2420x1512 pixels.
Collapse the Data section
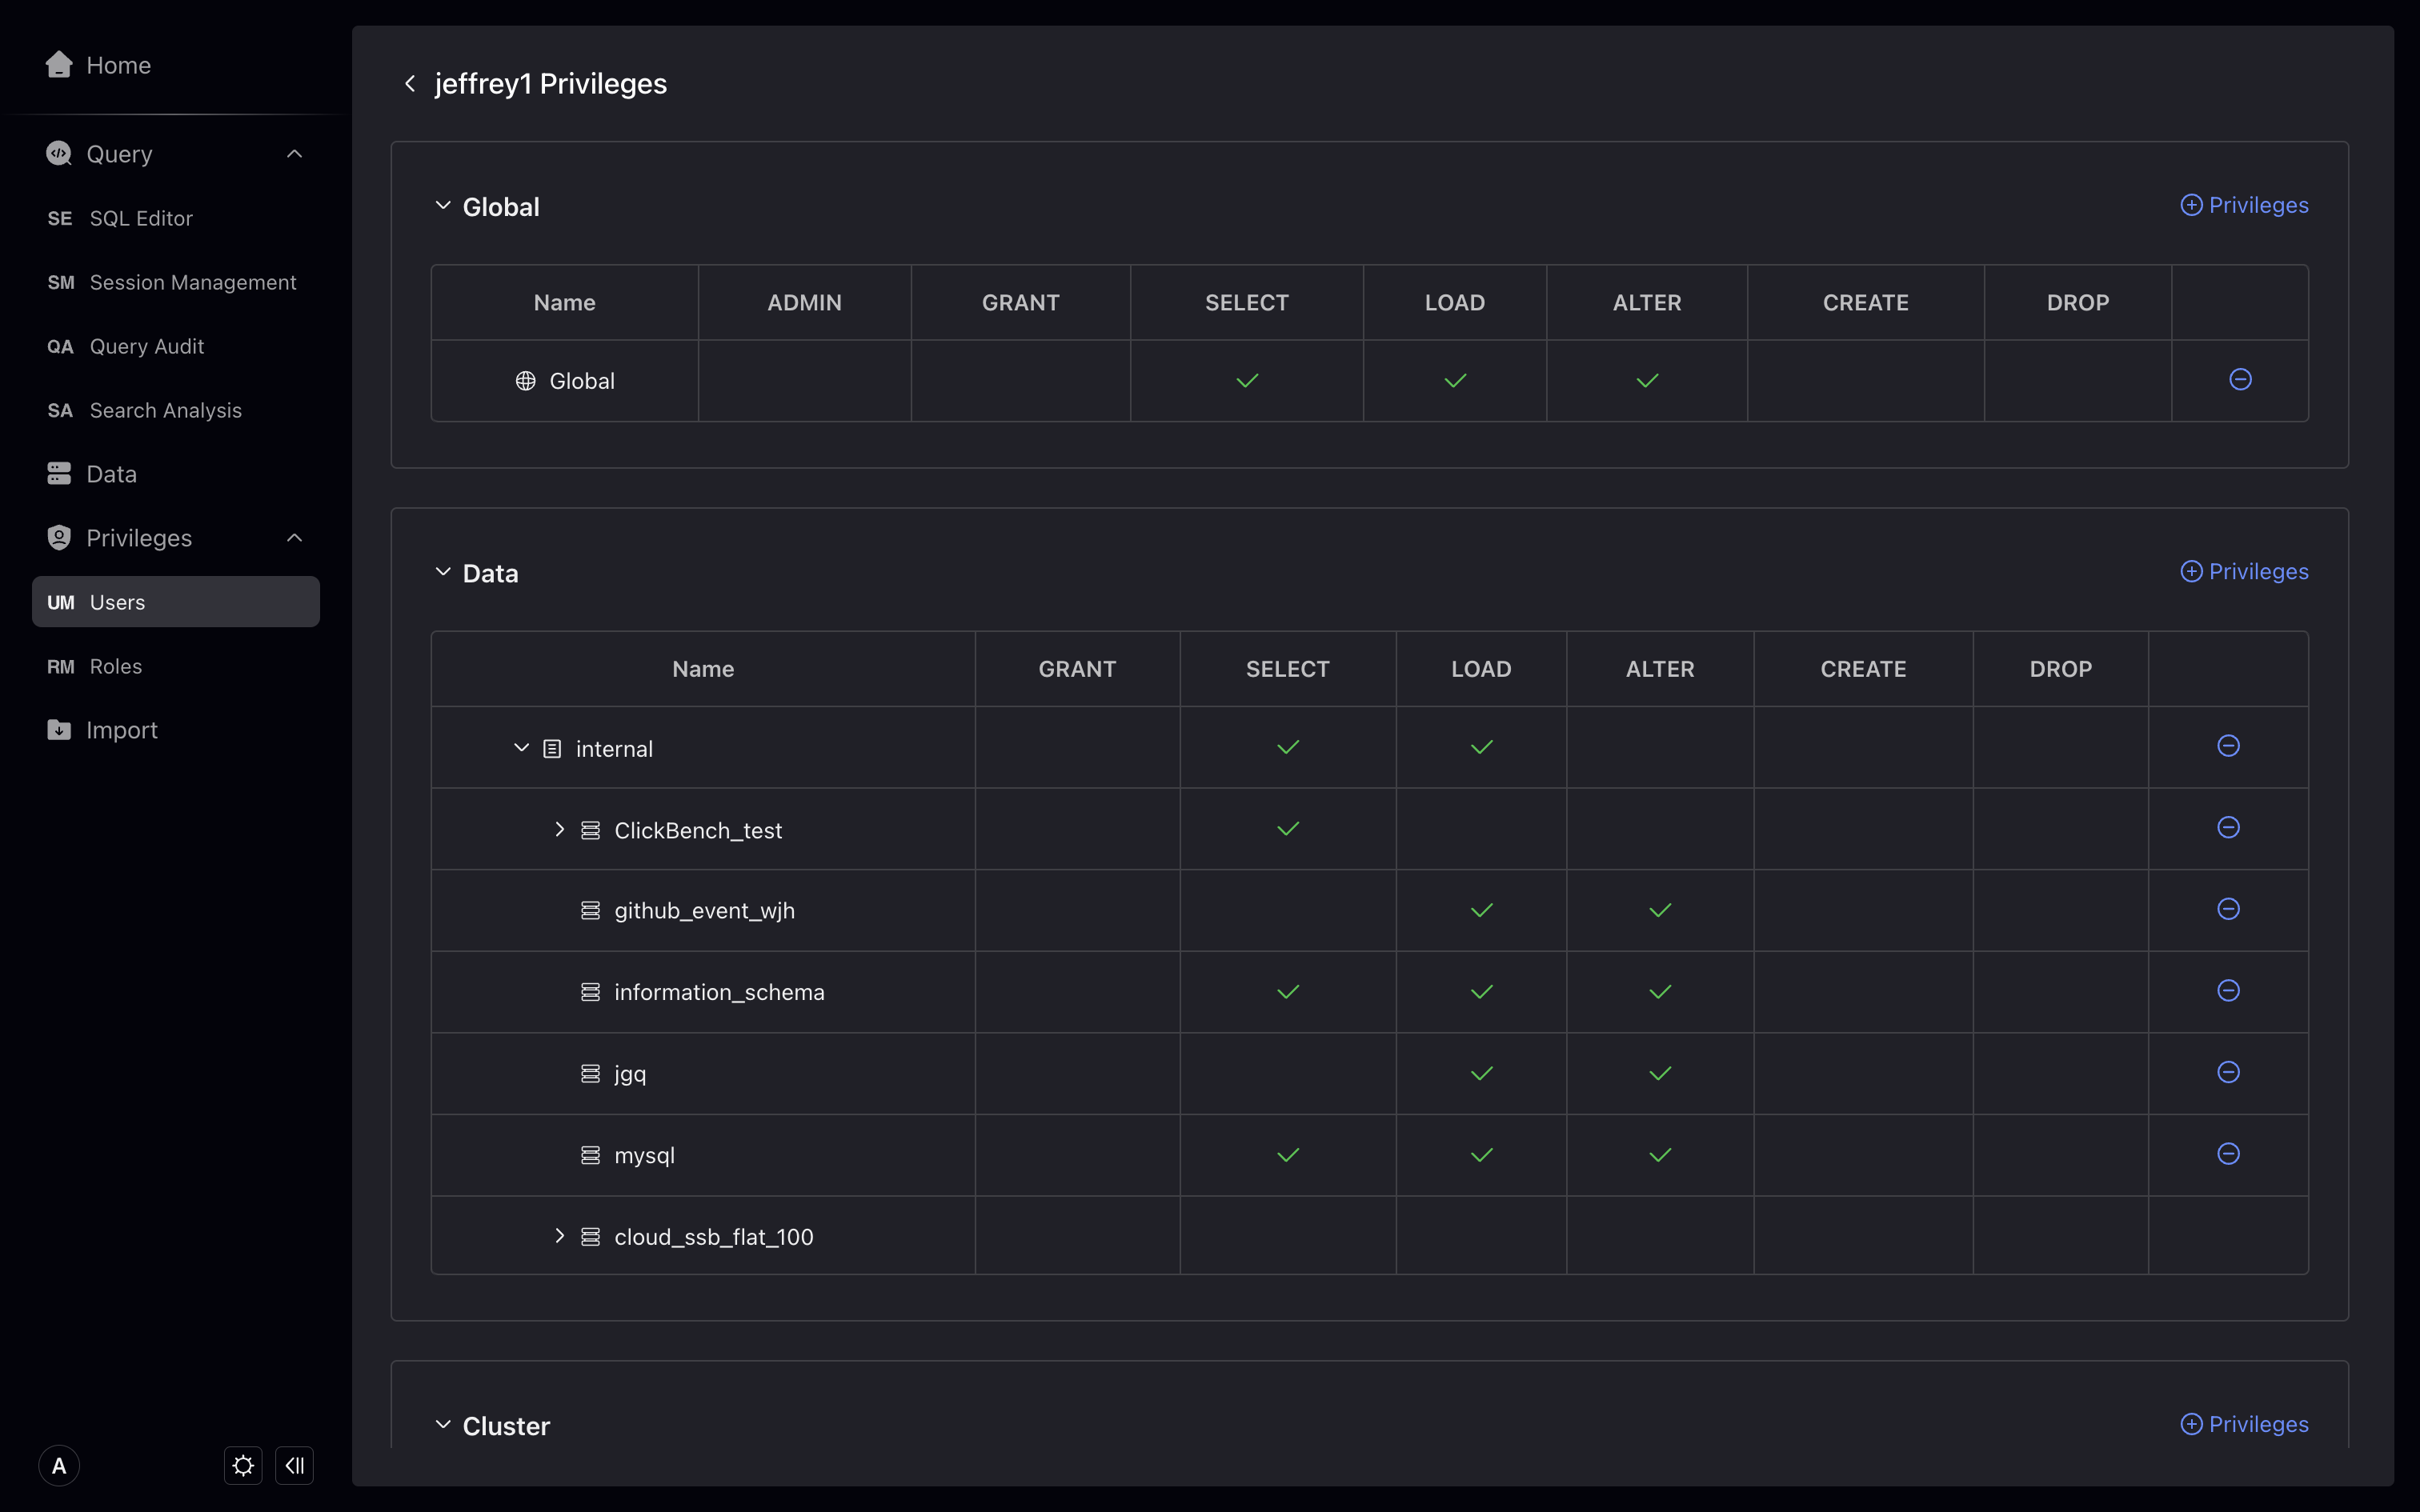[x=443, y=572]
